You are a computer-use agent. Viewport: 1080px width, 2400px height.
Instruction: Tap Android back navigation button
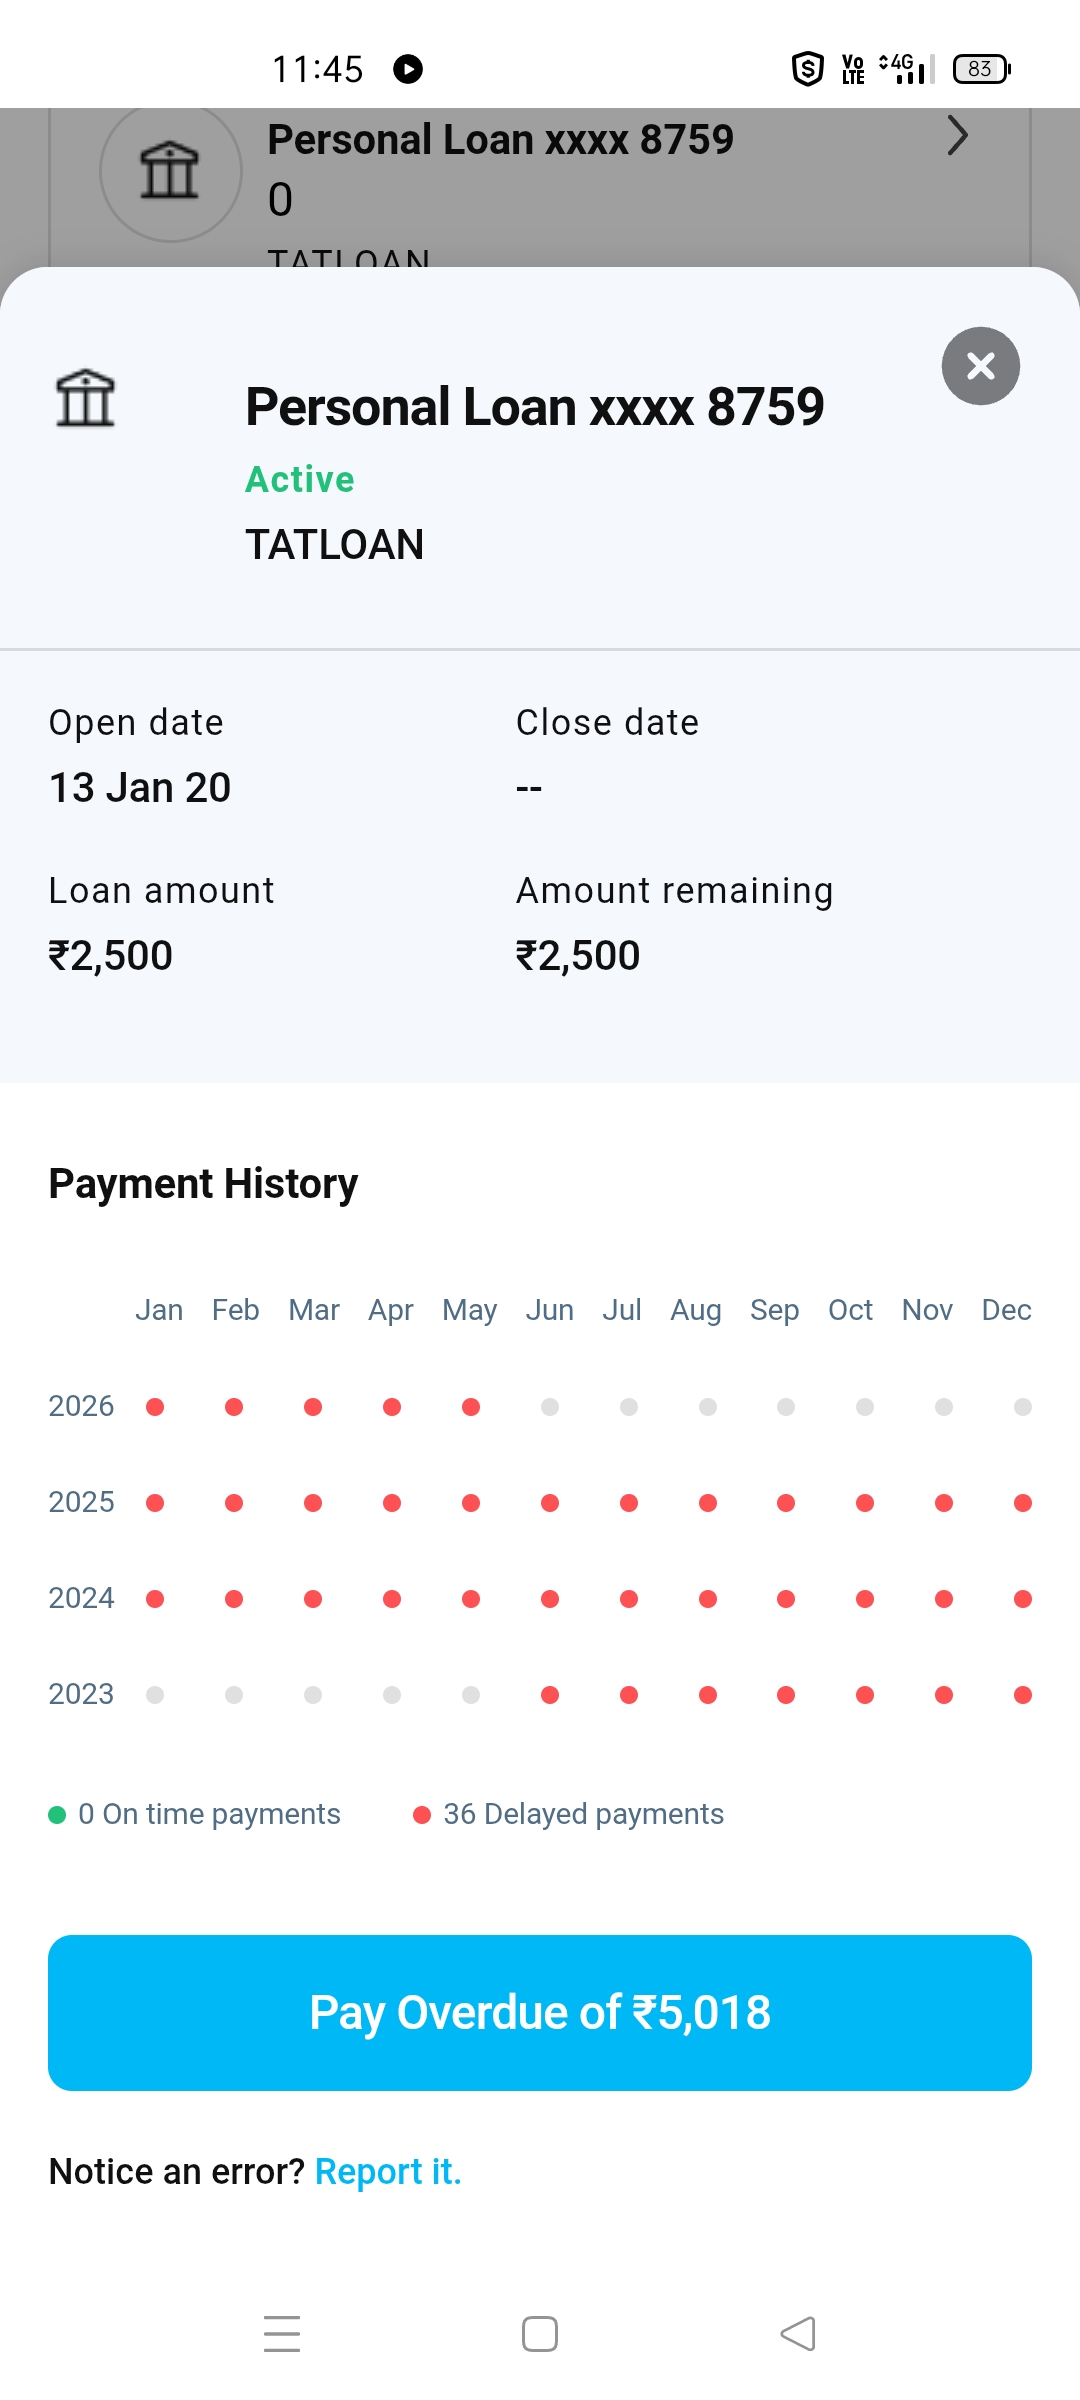798,2334
